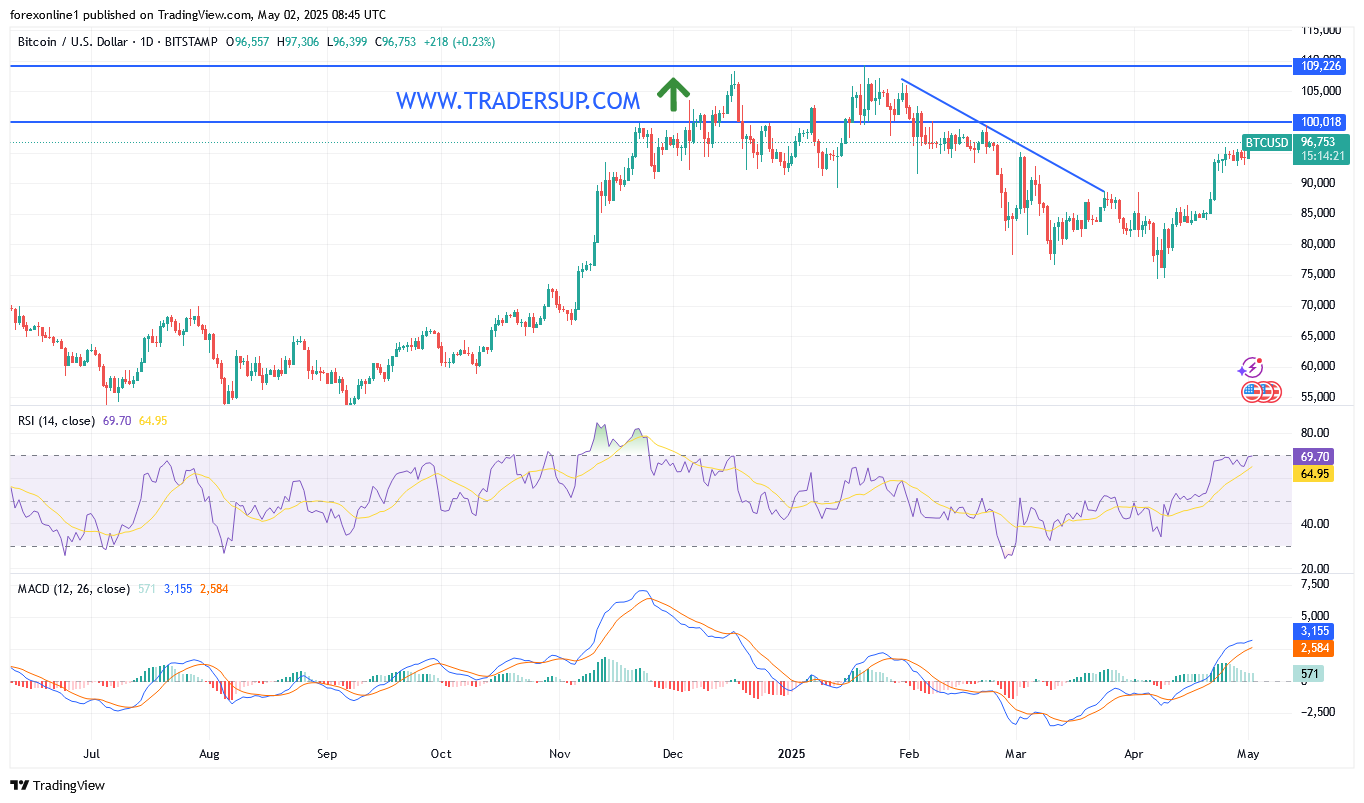Click 20.00 on the RSI axis
This screenshot has height=803, width=1364.
[x=1315, y=569]
